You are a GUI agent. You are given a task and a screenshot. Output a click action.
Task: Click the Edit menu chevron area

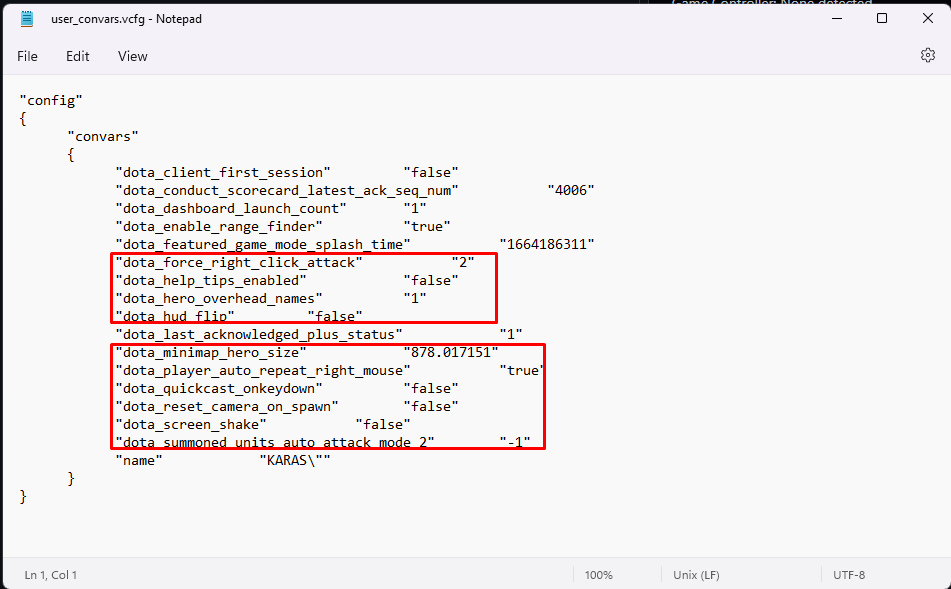point(78,56)
